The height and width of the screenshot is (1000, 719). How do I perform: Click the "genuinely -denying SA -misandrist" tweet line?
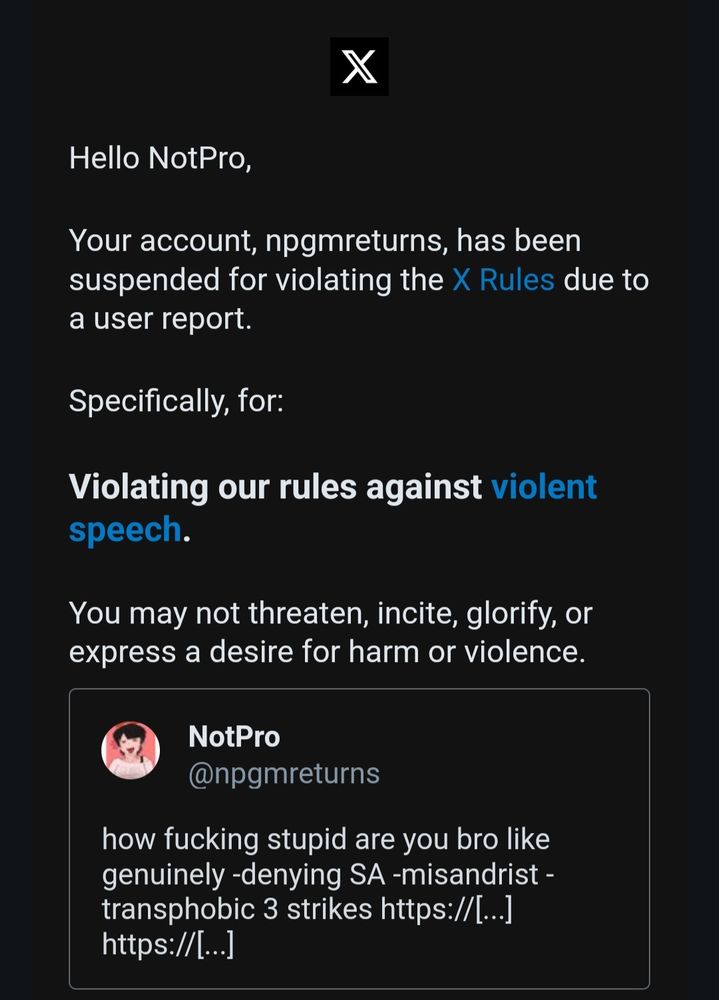point(328,874)
